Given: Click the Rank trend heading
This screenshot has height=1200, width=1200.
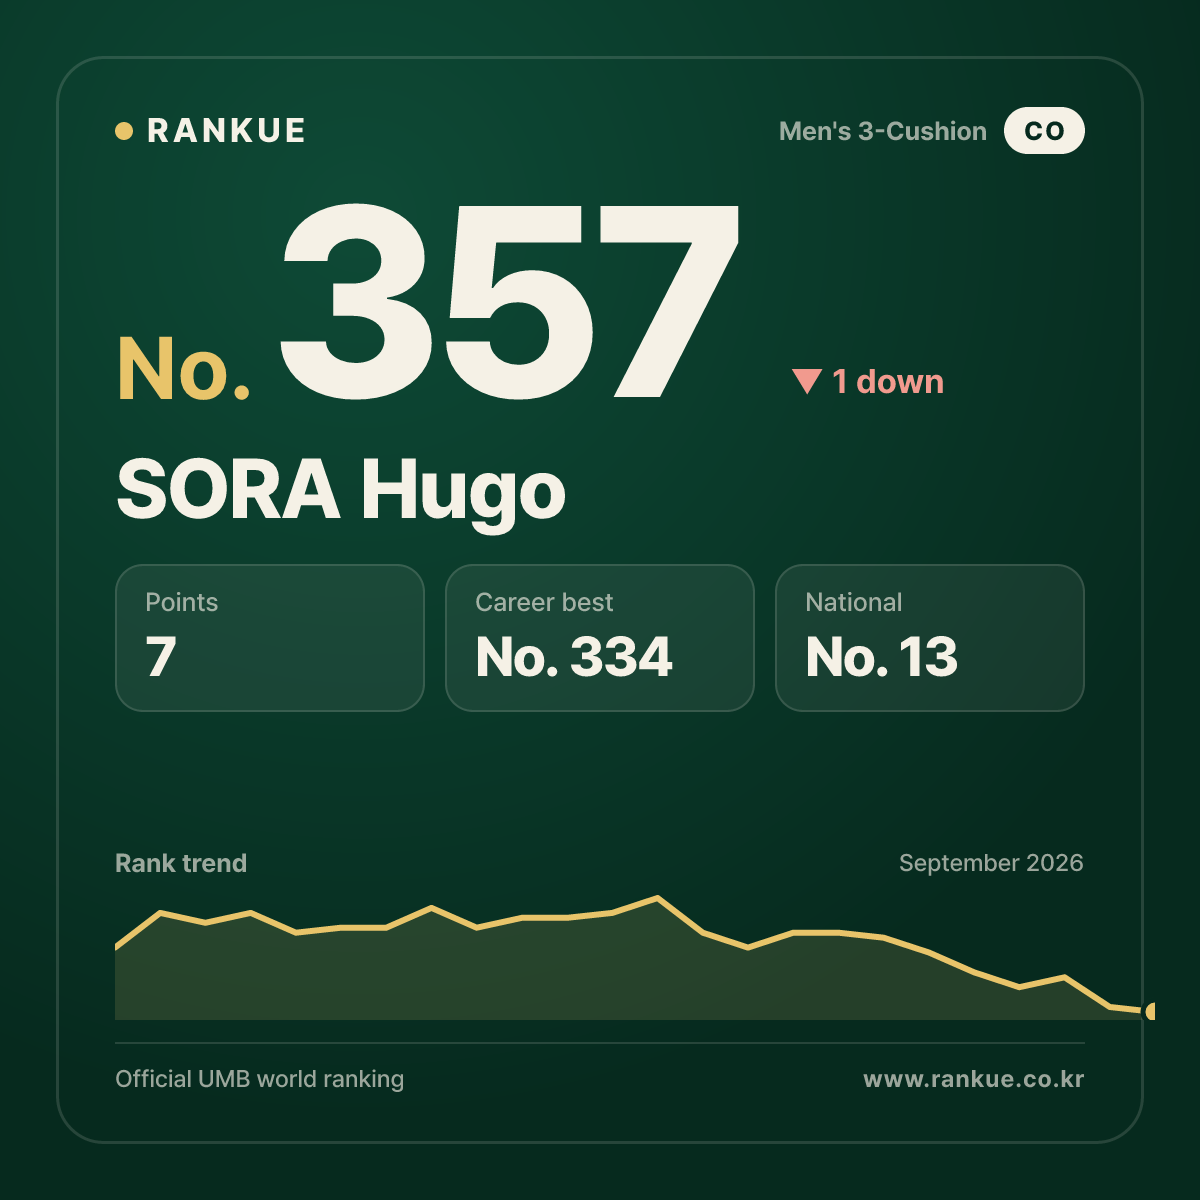Looking at the screenshot, I should click(181, 863).
